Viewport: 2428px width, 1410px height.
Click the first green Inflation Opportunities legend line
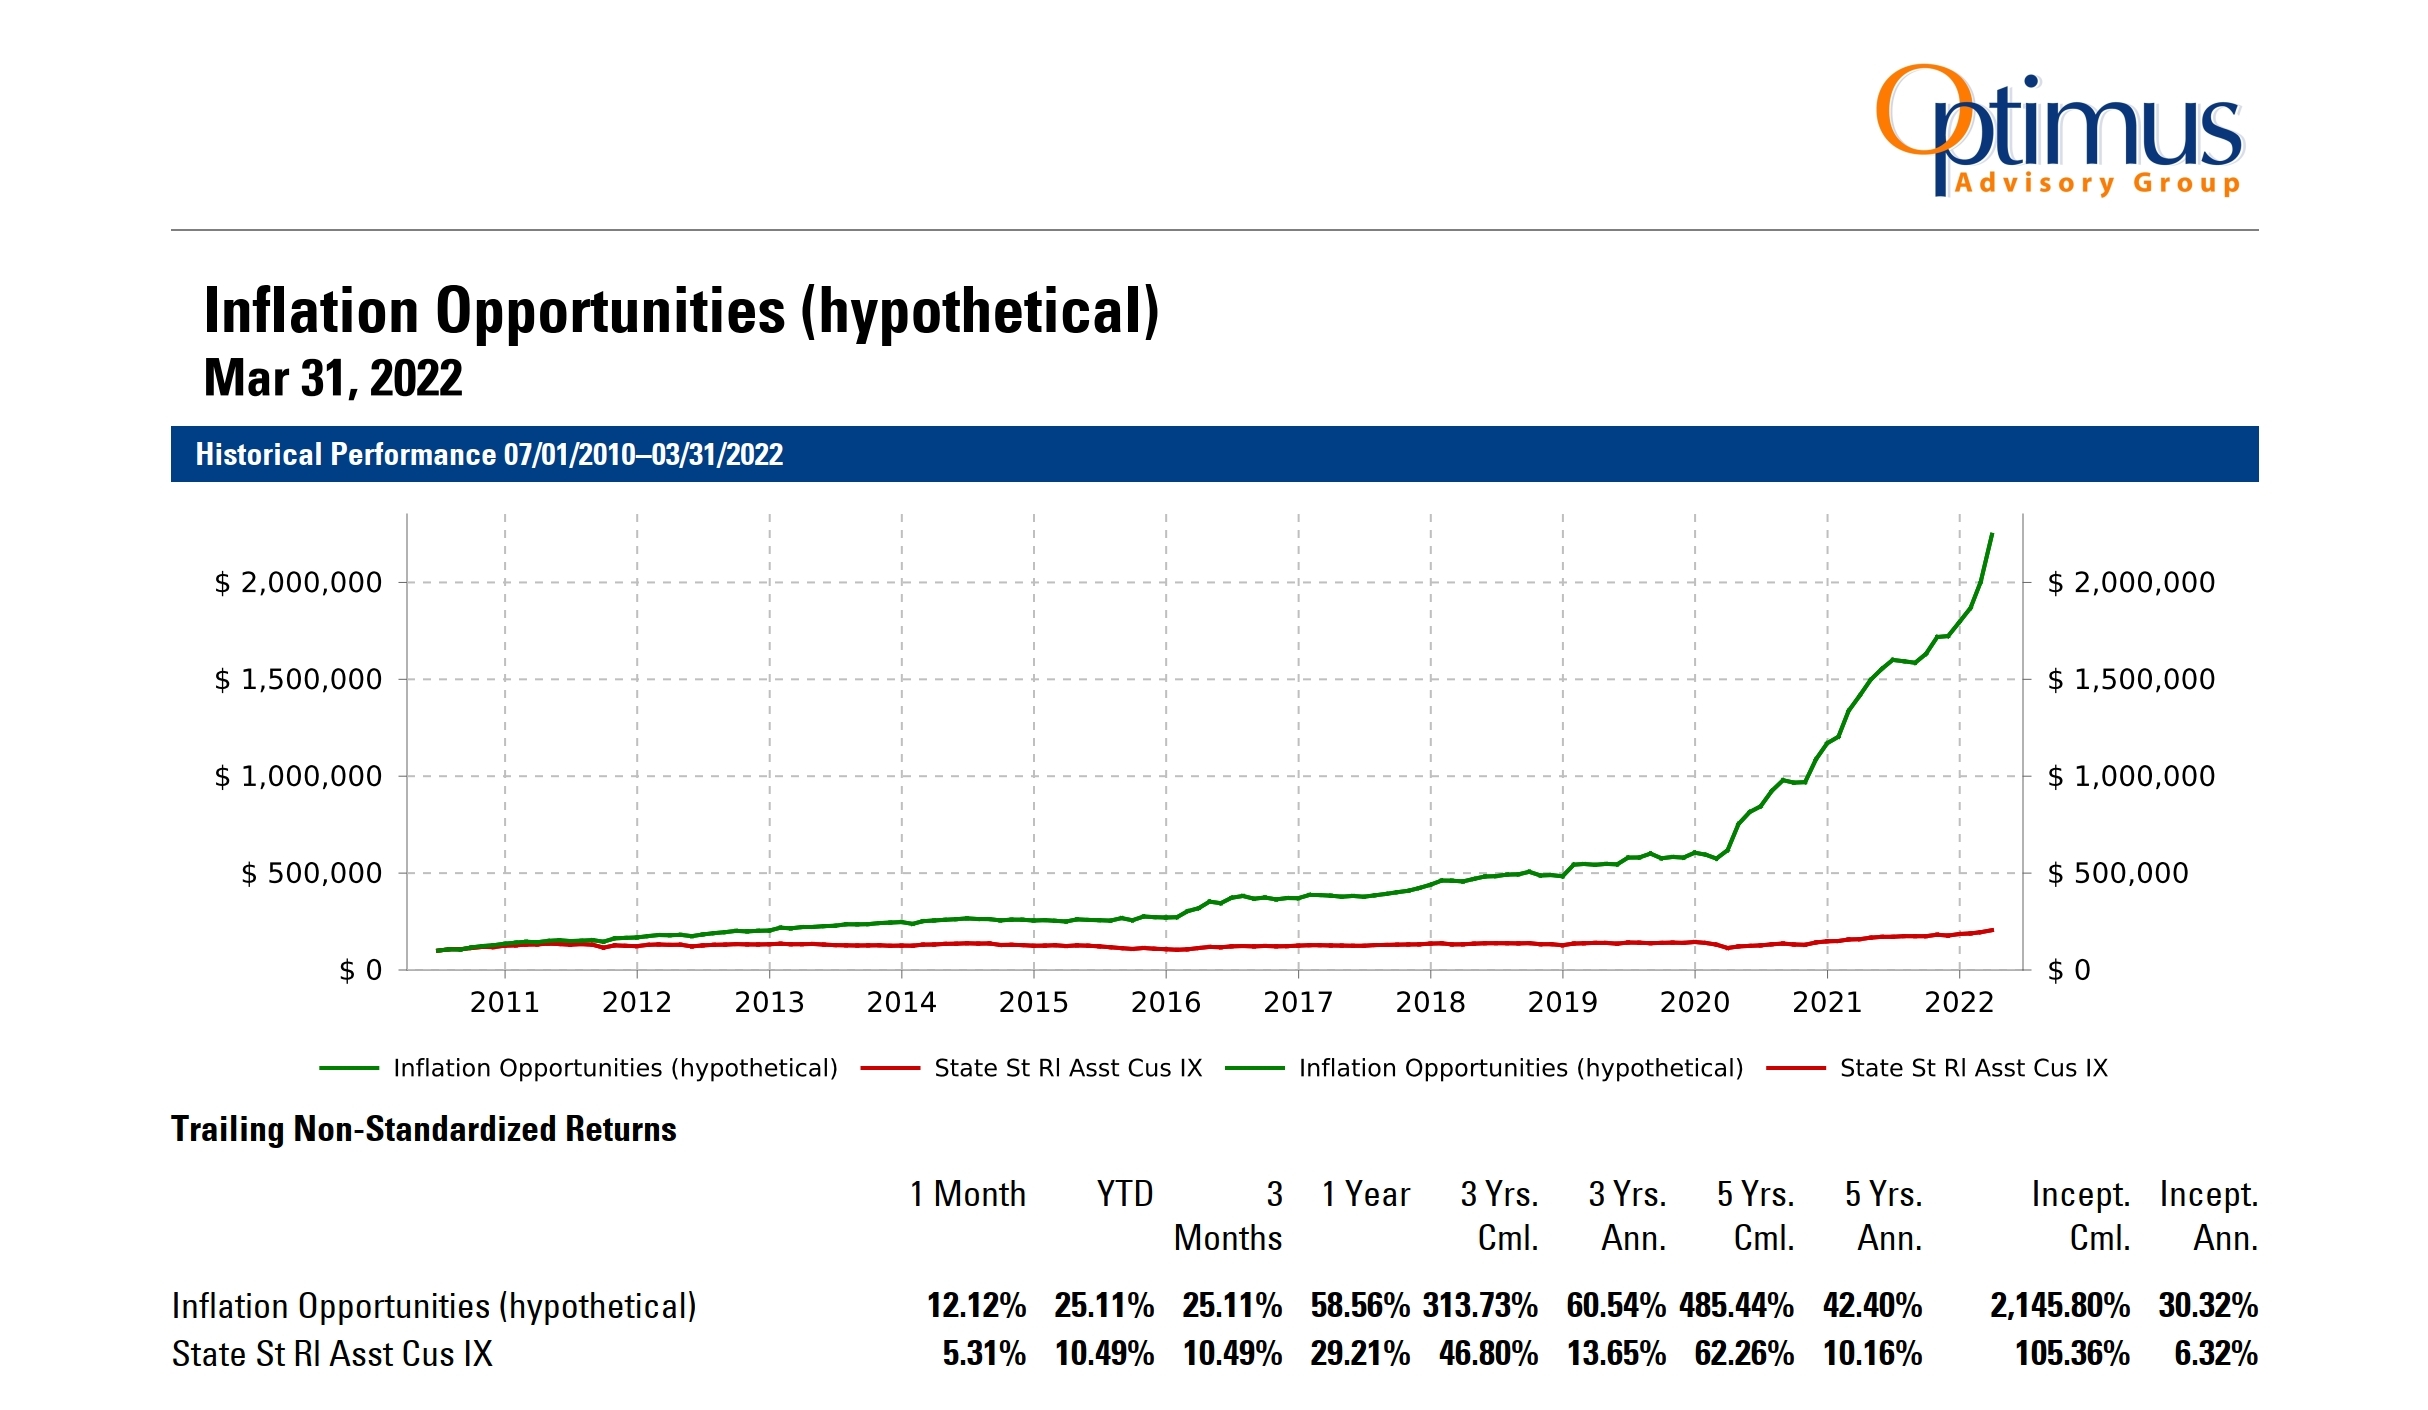point(349,1068)
